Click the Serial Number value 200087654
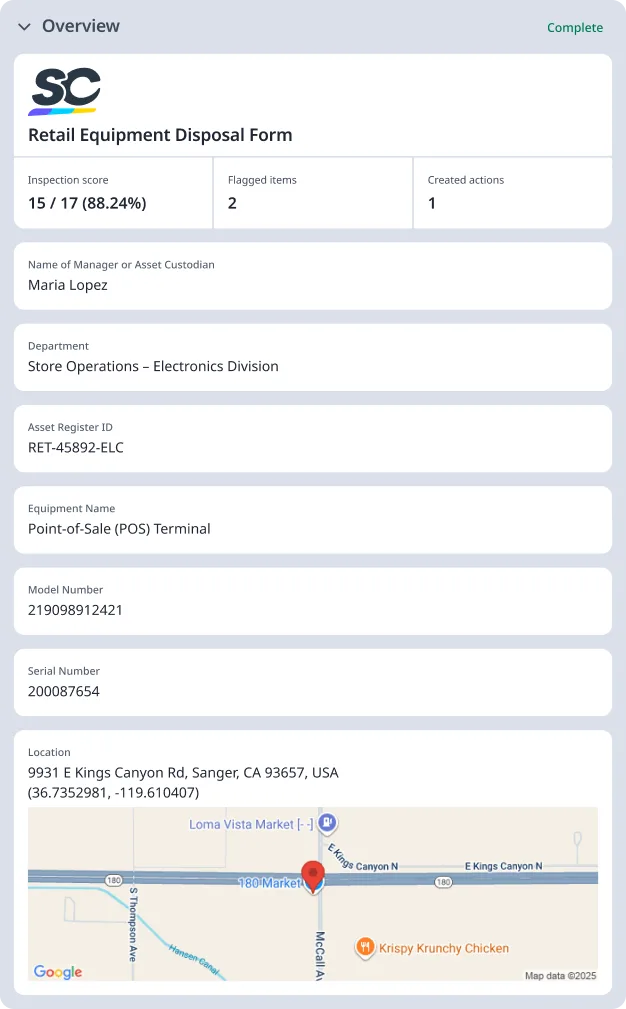The width and height of the screenshot is (626, 1009). (64, 691)
